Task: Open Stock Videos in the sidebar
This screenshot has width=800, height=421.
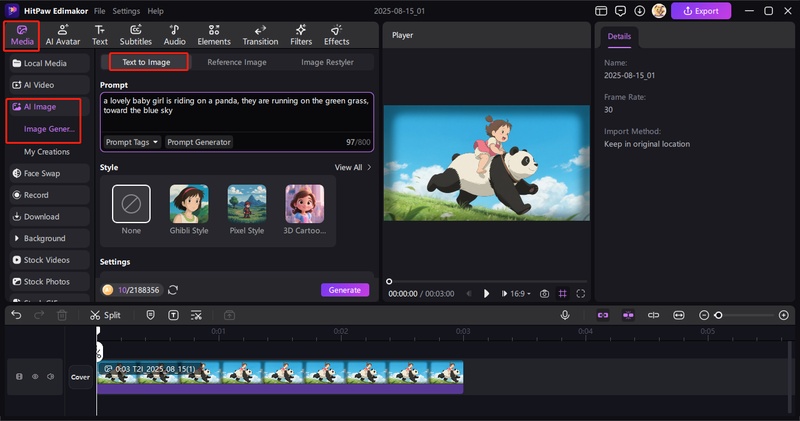Action: 49,260
